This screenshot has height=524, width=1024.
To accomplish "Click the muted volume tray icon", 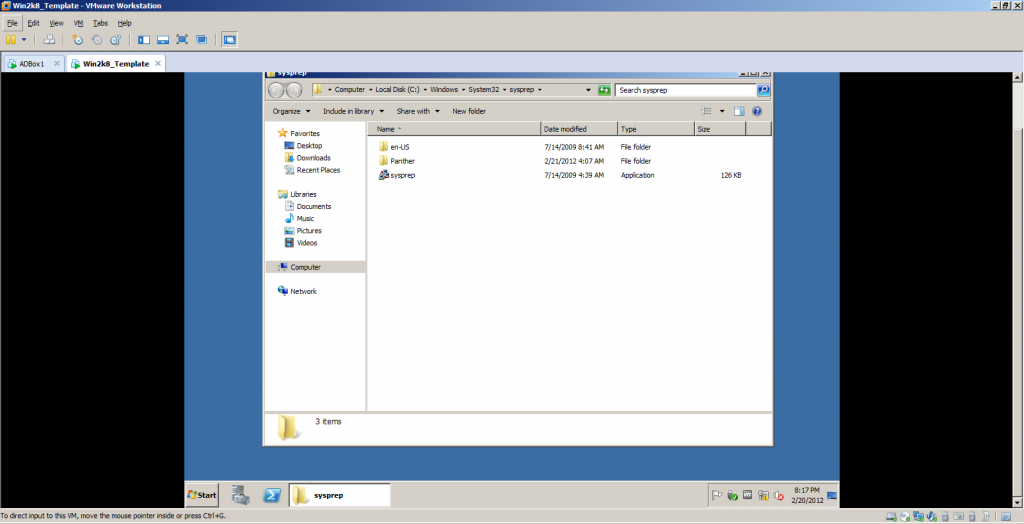I will pyautogui.click(x=779, y=495).
